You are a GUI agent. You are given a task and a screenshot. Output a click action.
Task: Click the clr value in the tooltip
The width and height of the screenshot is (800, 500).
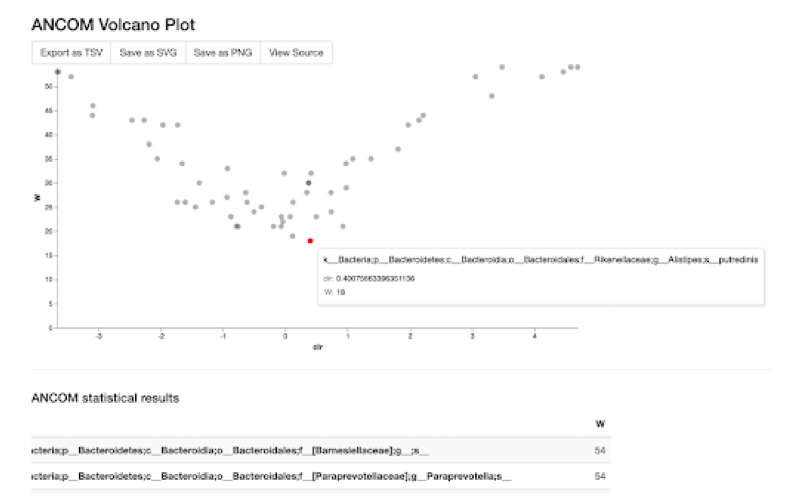pos(373,277)
